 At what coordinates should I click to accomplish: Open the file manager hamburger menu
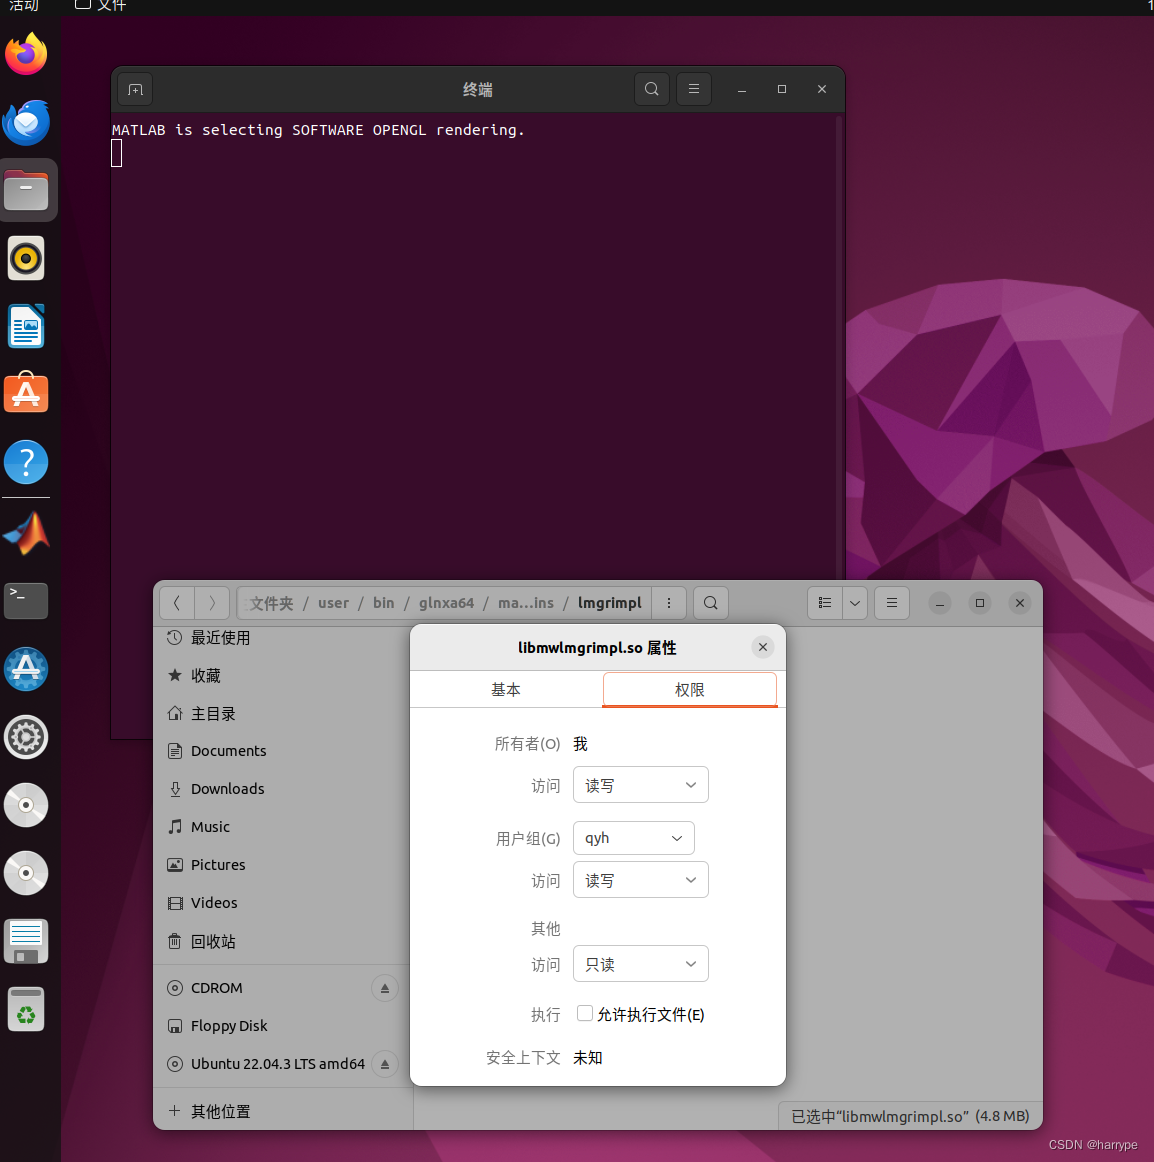click(x=891, y=603)
